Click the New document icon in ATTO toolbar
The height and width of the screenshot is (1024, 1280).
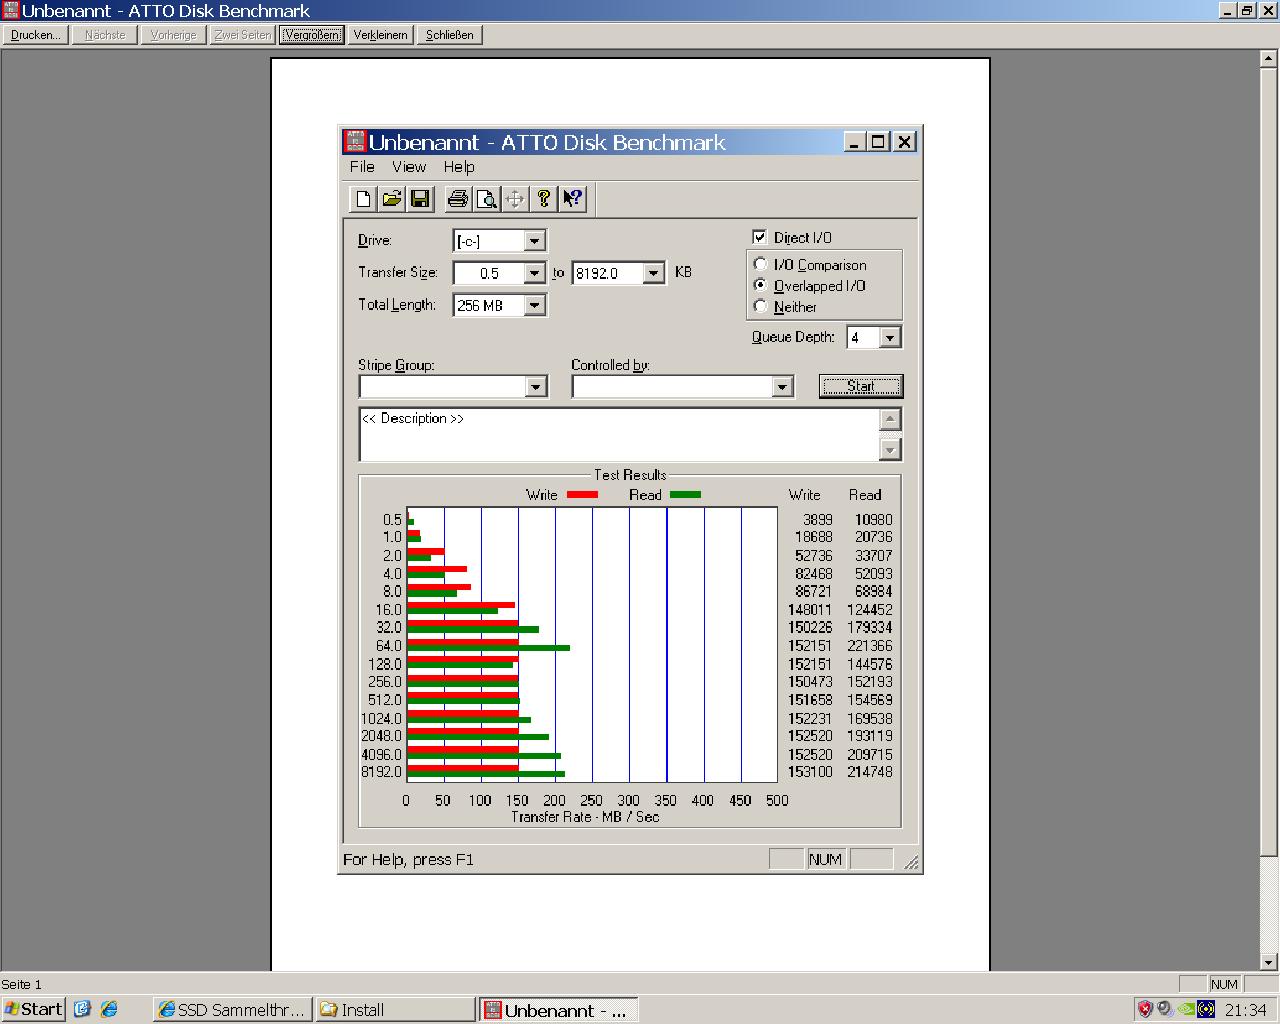[x=364, y=199]
